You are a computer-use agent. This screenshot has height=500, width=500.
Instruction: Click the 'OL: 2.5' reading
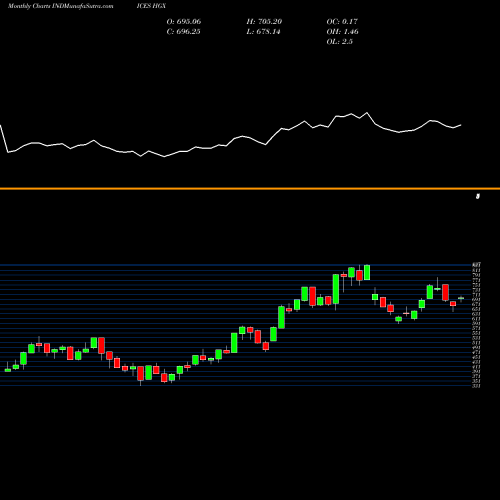[339, 42]
